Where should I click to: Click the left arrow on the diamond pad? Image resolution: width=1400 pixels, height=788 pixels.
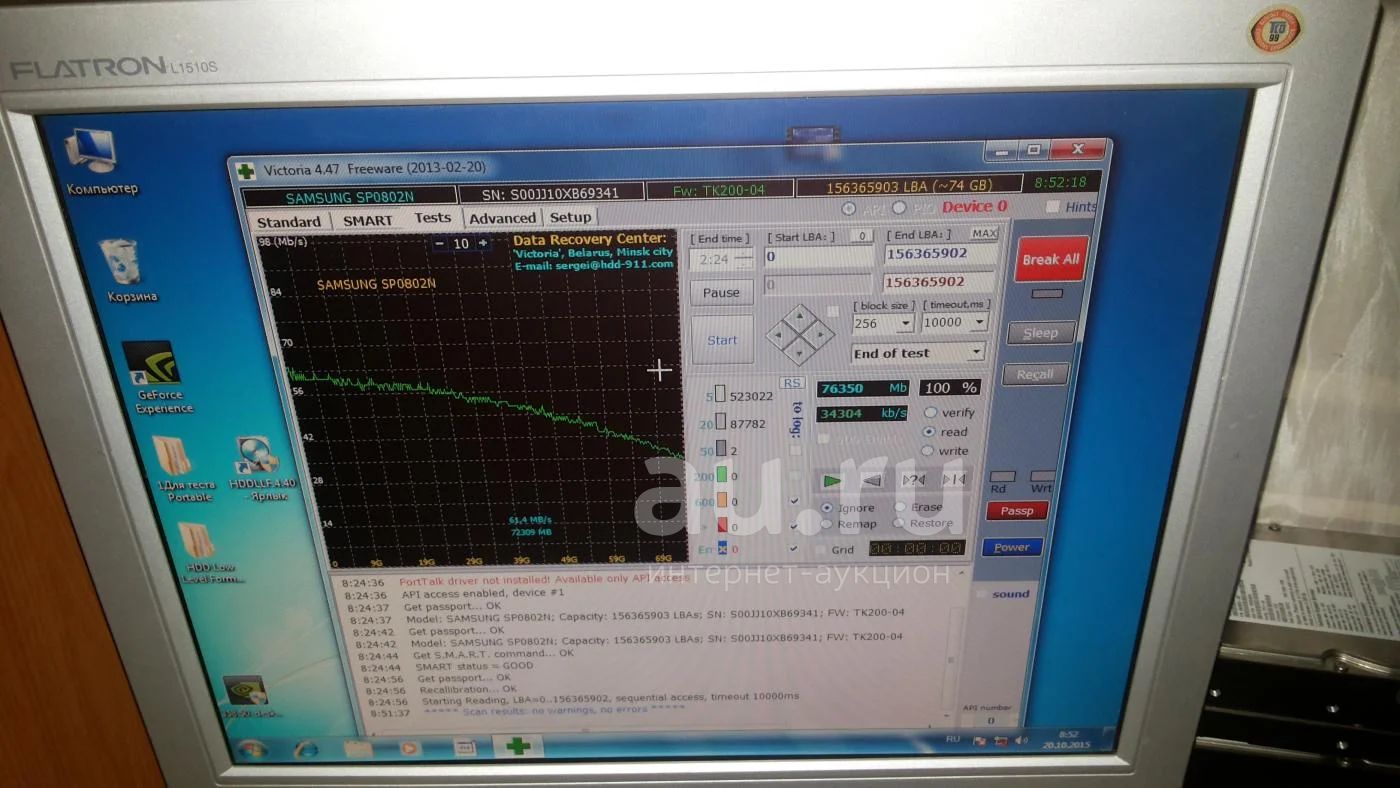[x=781, y=335]
